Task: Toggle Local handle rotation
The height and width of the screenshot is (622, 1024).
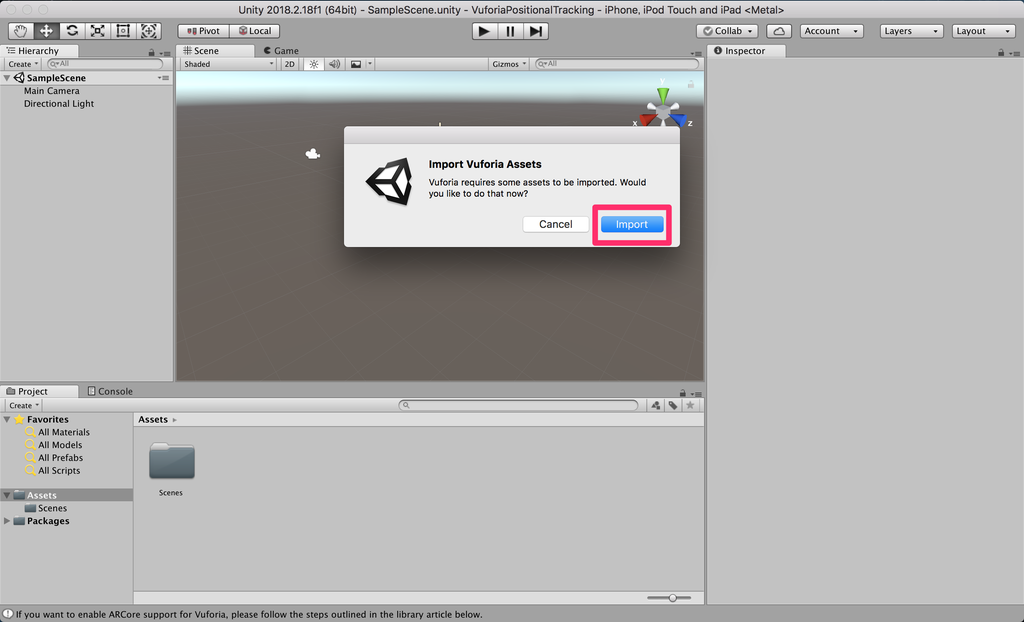Action: point(255,31)
